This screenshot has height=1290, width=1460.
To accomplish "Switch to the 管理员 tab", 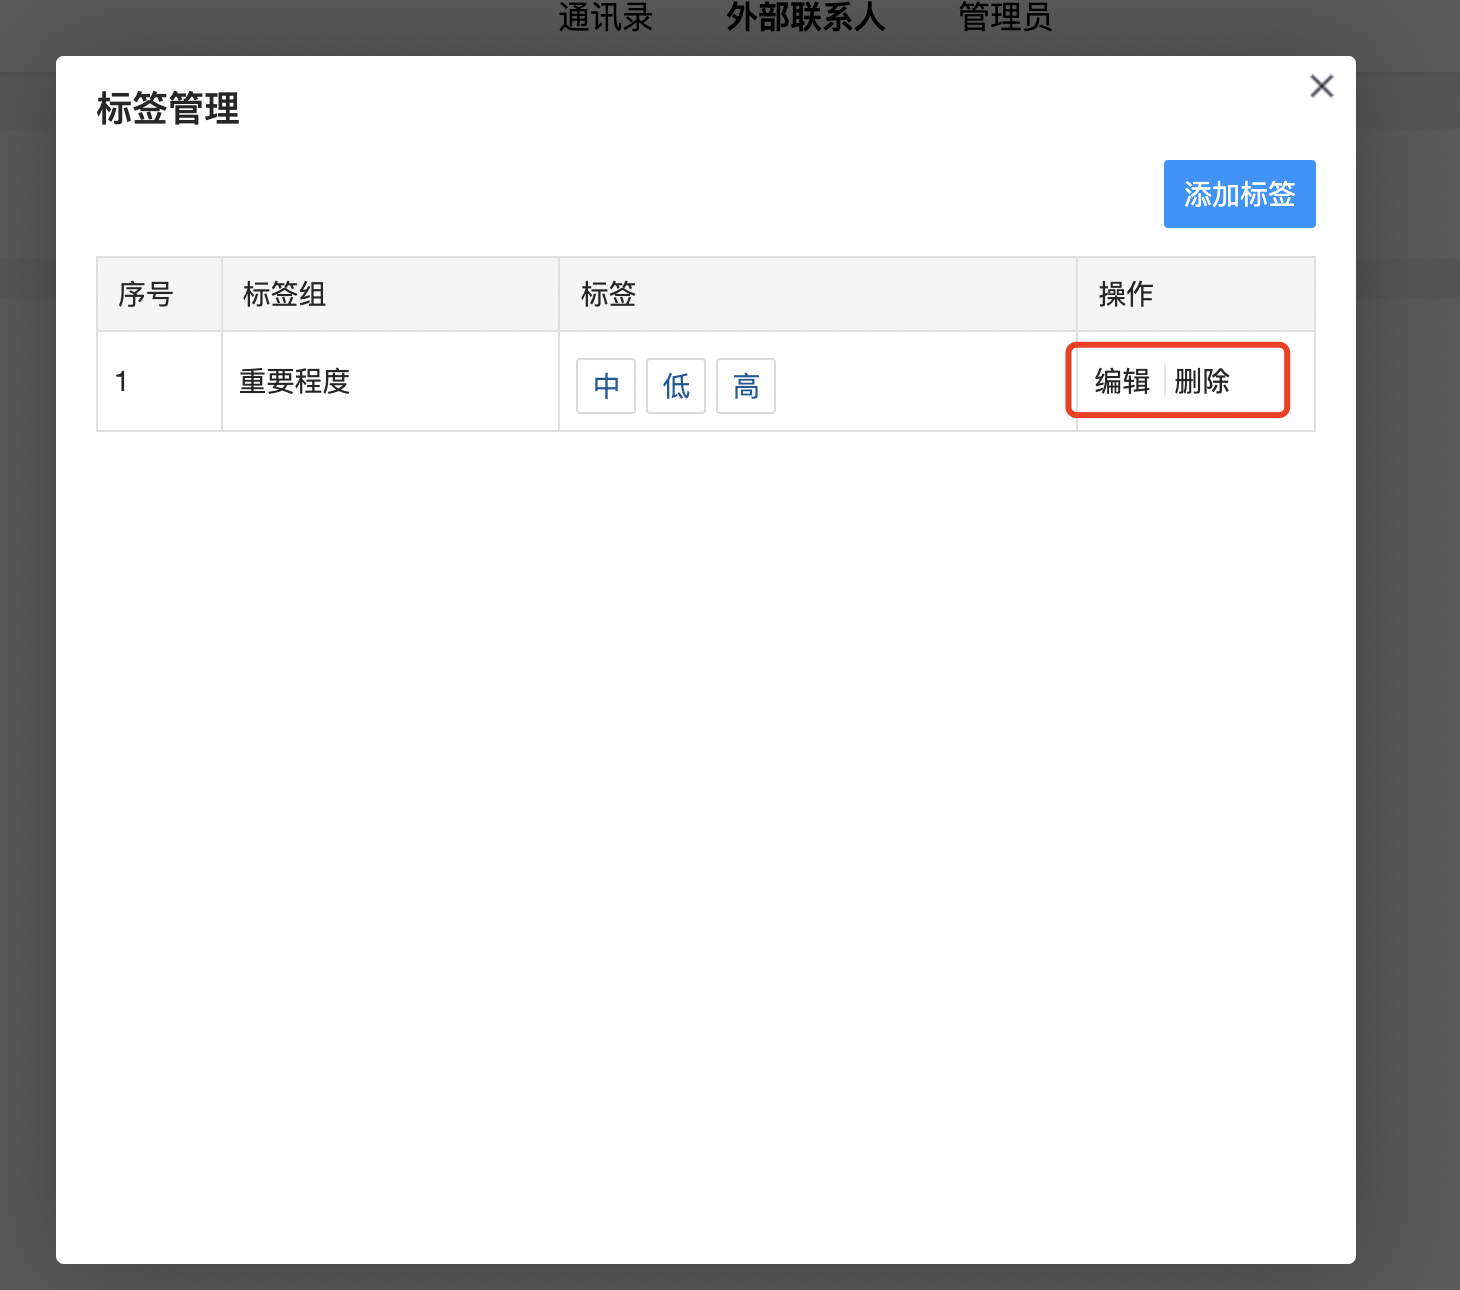I will pos(1005,17).
